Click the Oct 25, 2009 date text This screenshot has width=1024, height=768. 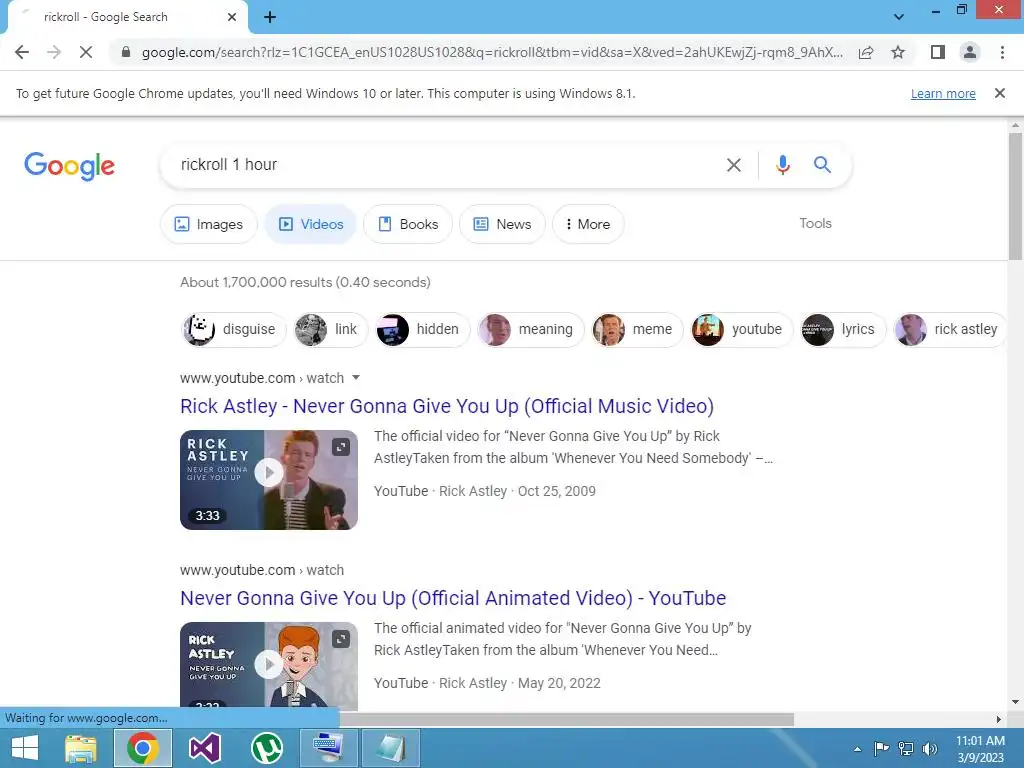point(556,491)
